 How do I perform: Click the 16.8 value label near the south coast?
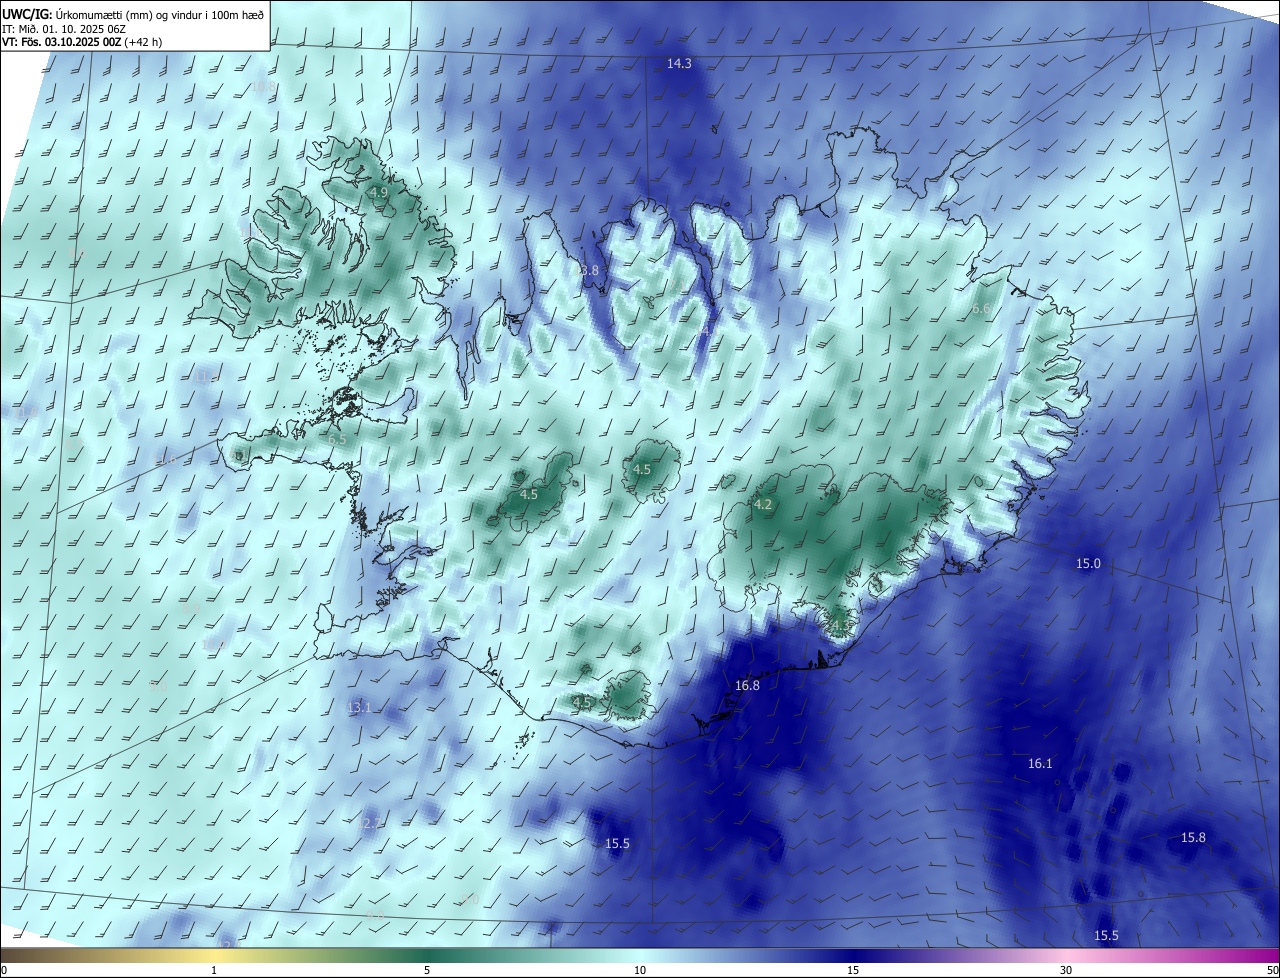[747, 686]
